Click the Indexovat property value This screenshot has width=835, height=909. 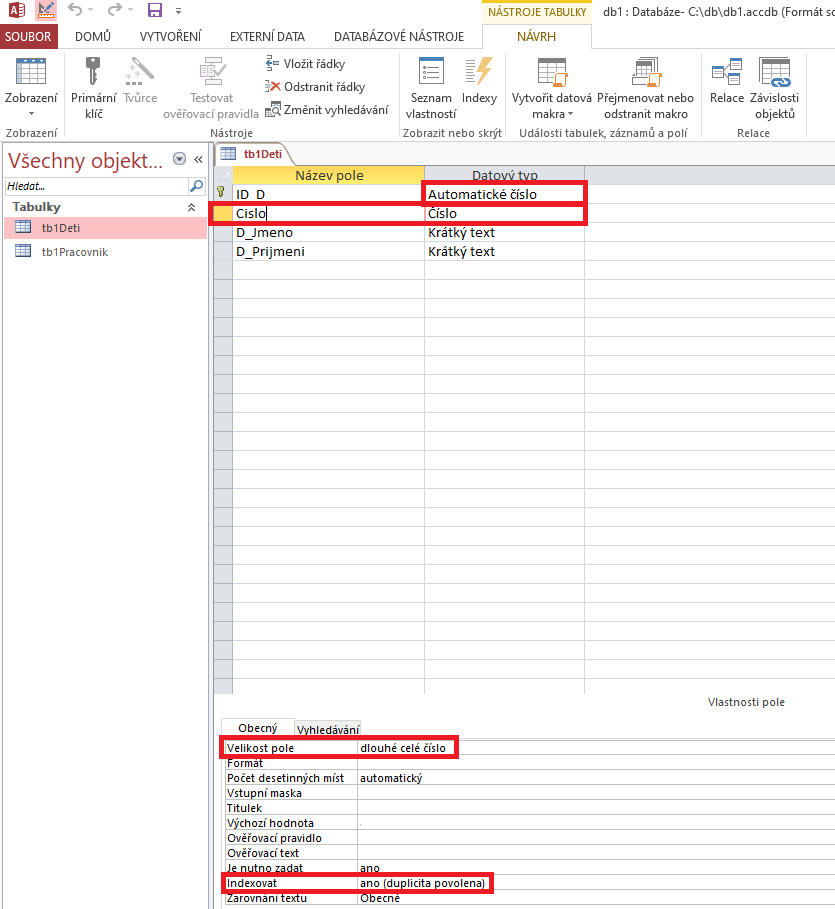[424, 883]
